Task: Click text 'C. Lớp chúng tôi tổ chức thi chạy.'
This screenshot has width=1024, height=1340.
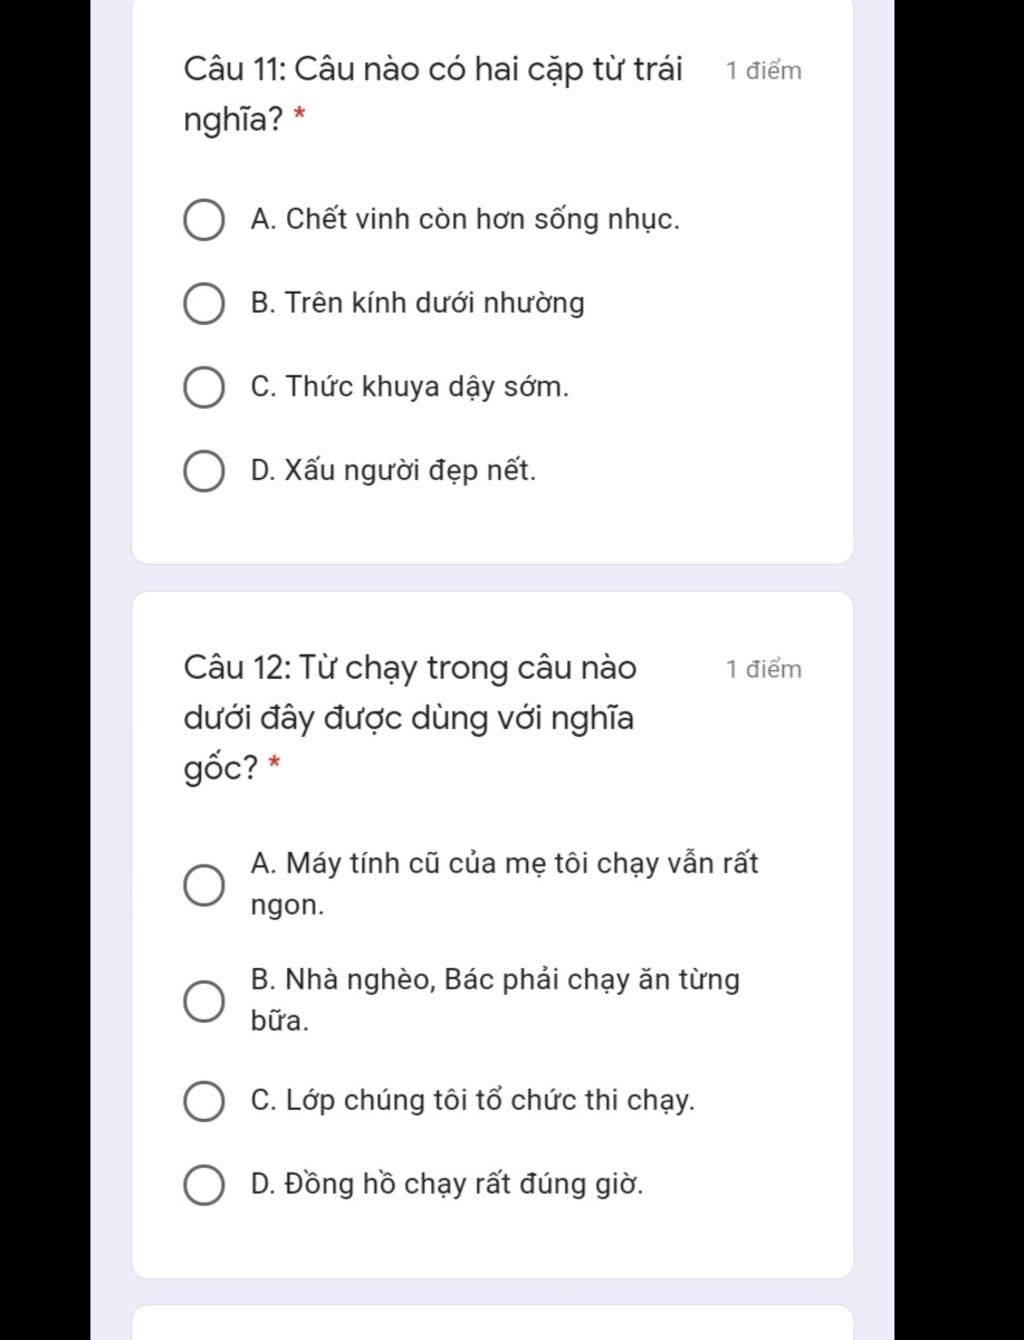Action: pos(472,1100)
